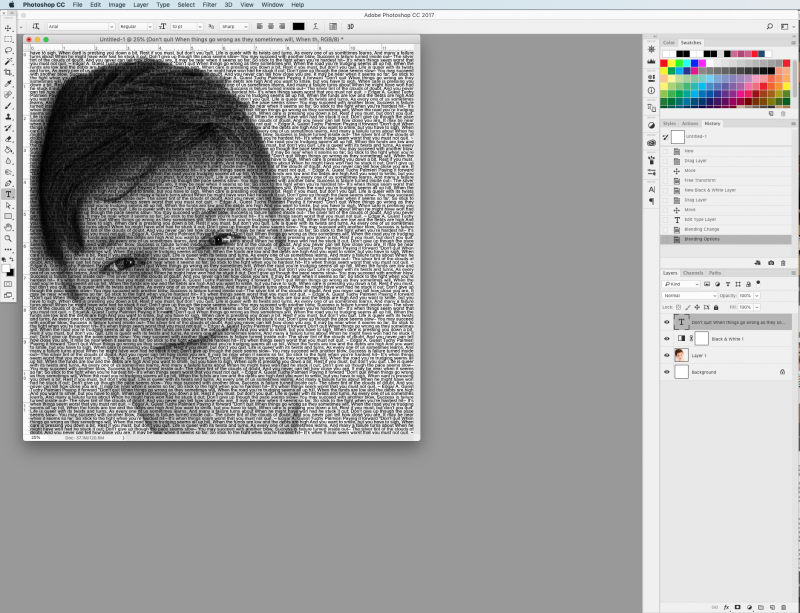Click the 3D text button in options bar
This screenshot has height=613, width=800.
click(351, 27)
